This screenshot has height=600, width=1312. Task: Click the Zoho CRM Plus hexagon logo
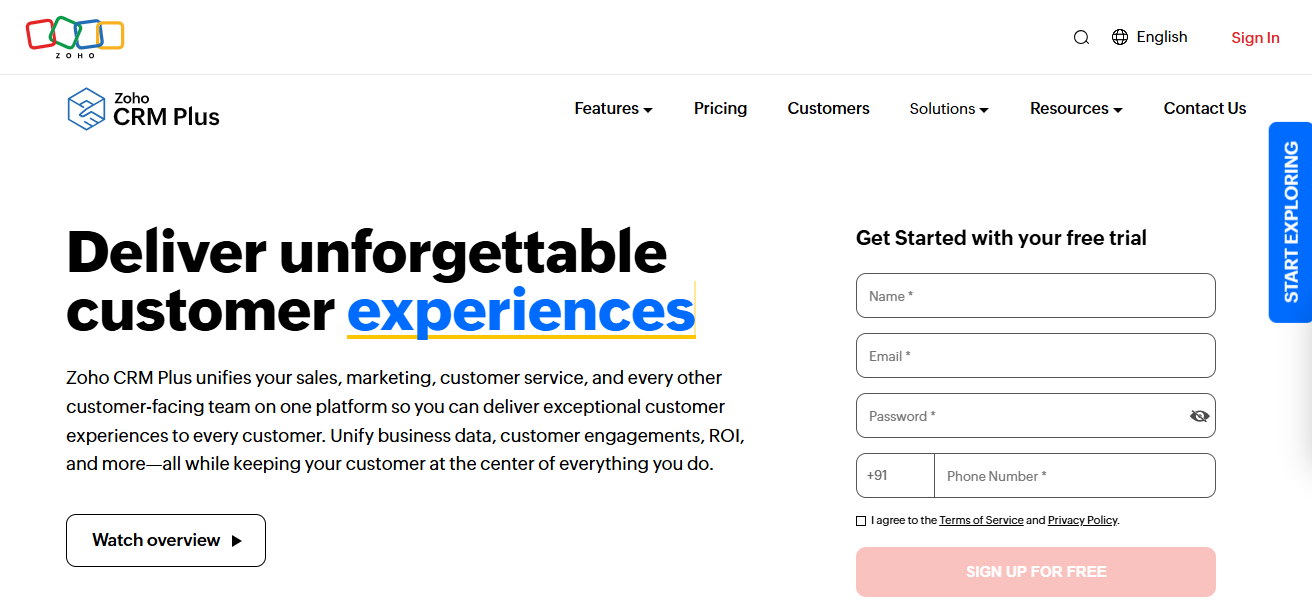click(x=85, y=108)
